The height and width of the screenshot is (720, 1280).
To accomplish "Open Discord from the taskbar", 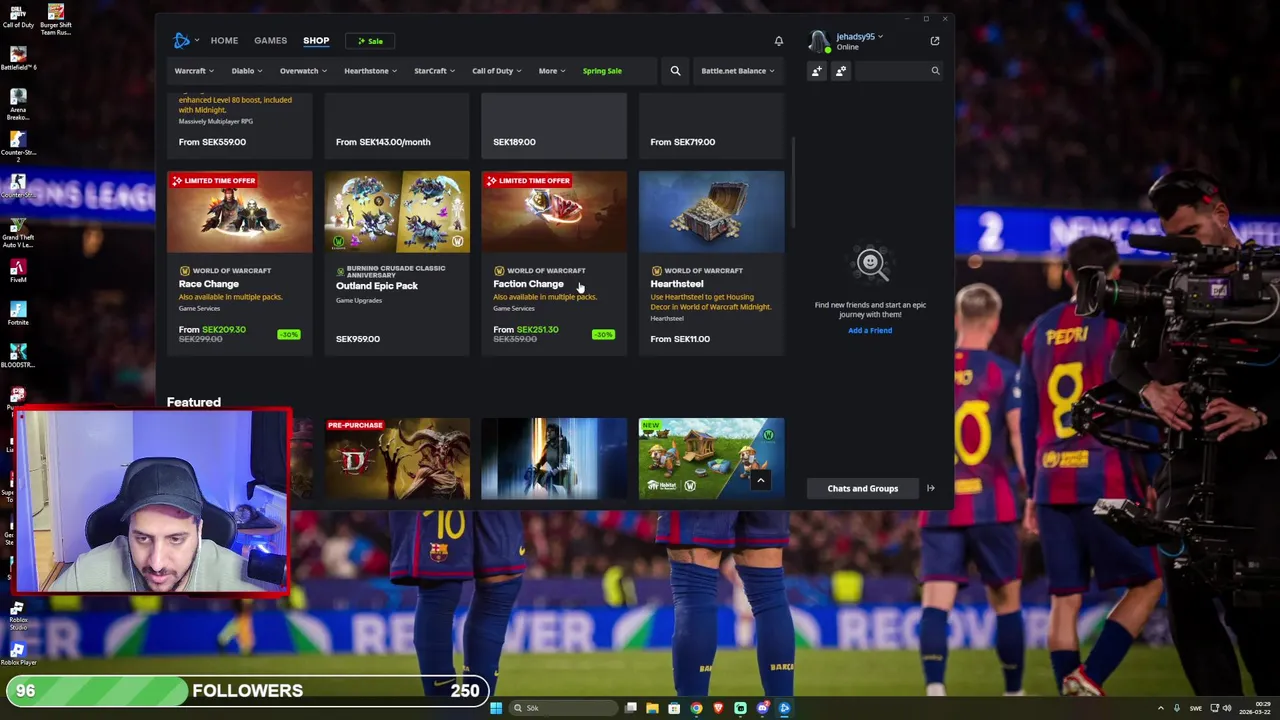I will pyautogui.click(x=762, y=708).
